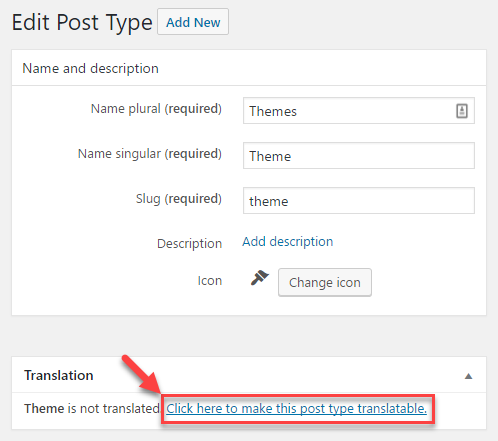Click the Add New button
Screen dimensions: 498x441
tap(193, 22)
